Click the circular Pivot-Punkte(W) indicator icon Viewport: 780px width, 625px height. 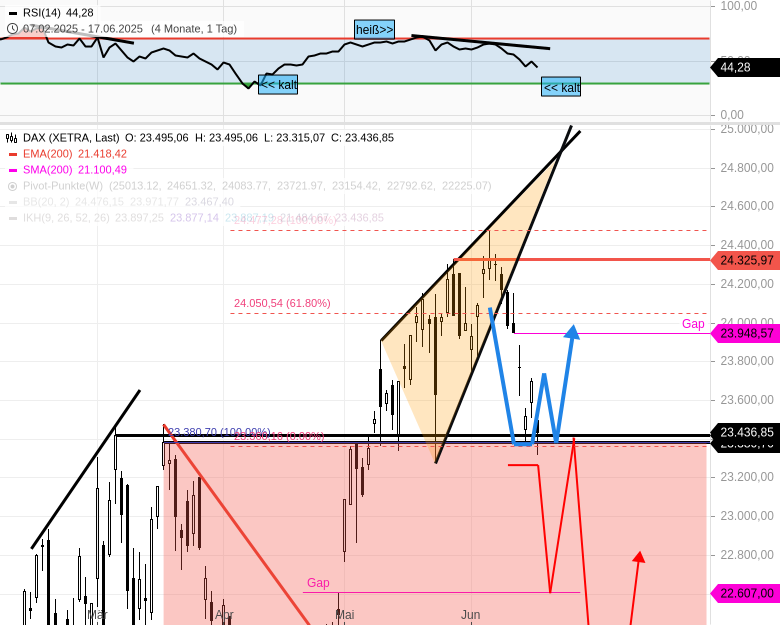12,186
